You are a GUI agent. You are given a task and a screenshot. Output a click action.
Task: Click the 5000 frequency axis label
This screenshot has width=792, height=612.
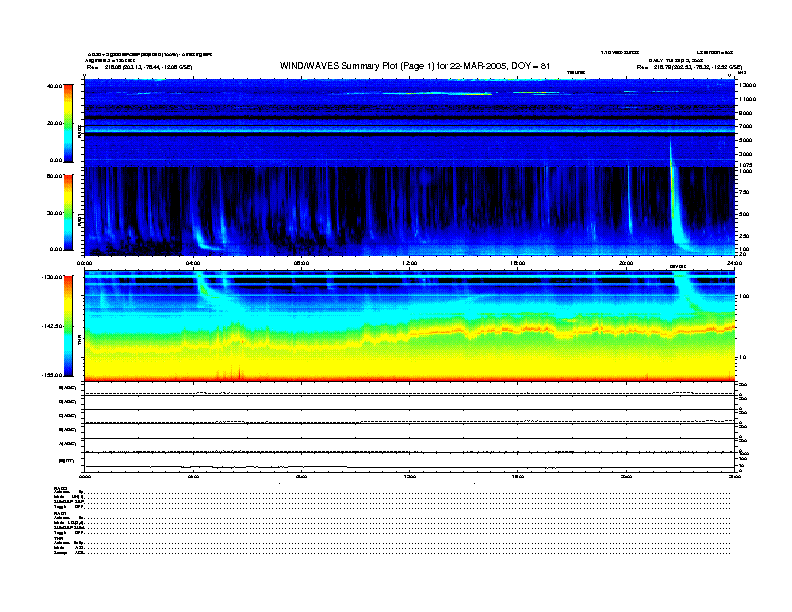pyautogui.click(x=746, y=140)
